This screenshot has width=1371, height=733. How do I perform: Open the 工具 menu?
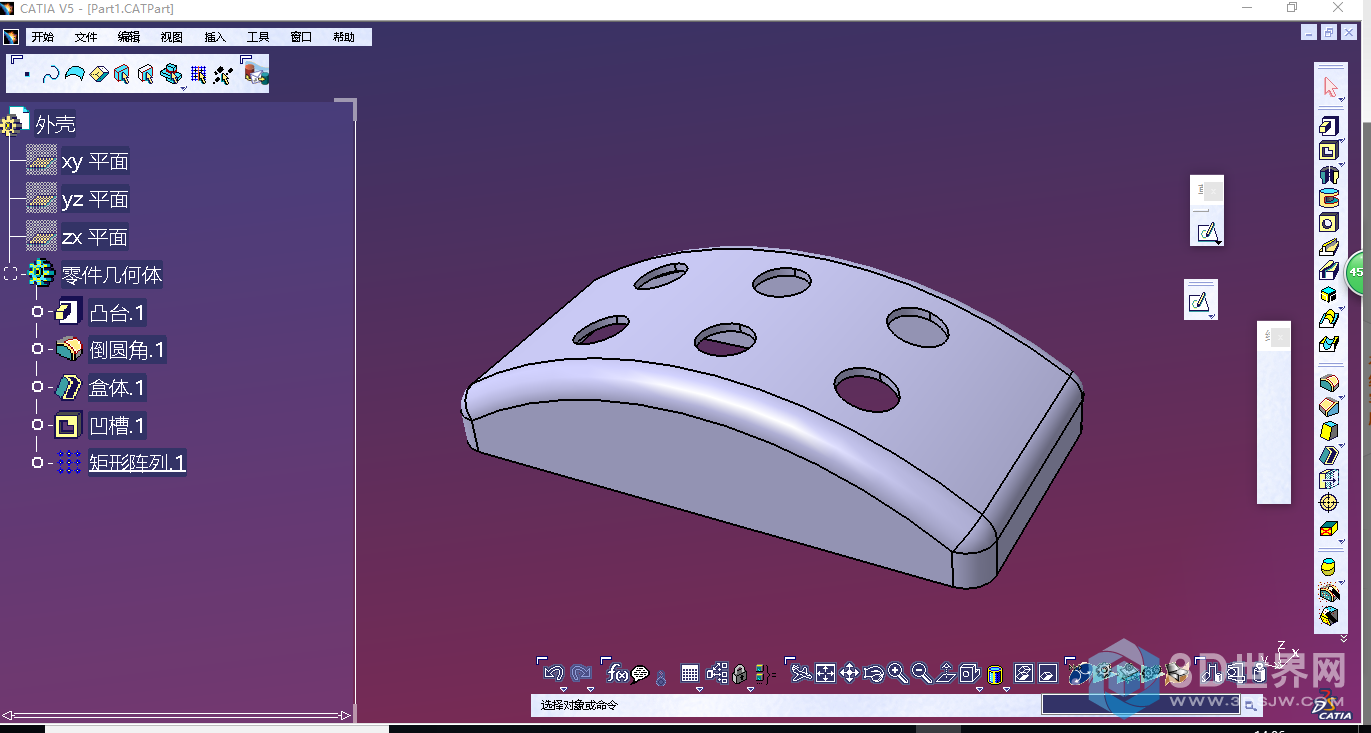258,37
